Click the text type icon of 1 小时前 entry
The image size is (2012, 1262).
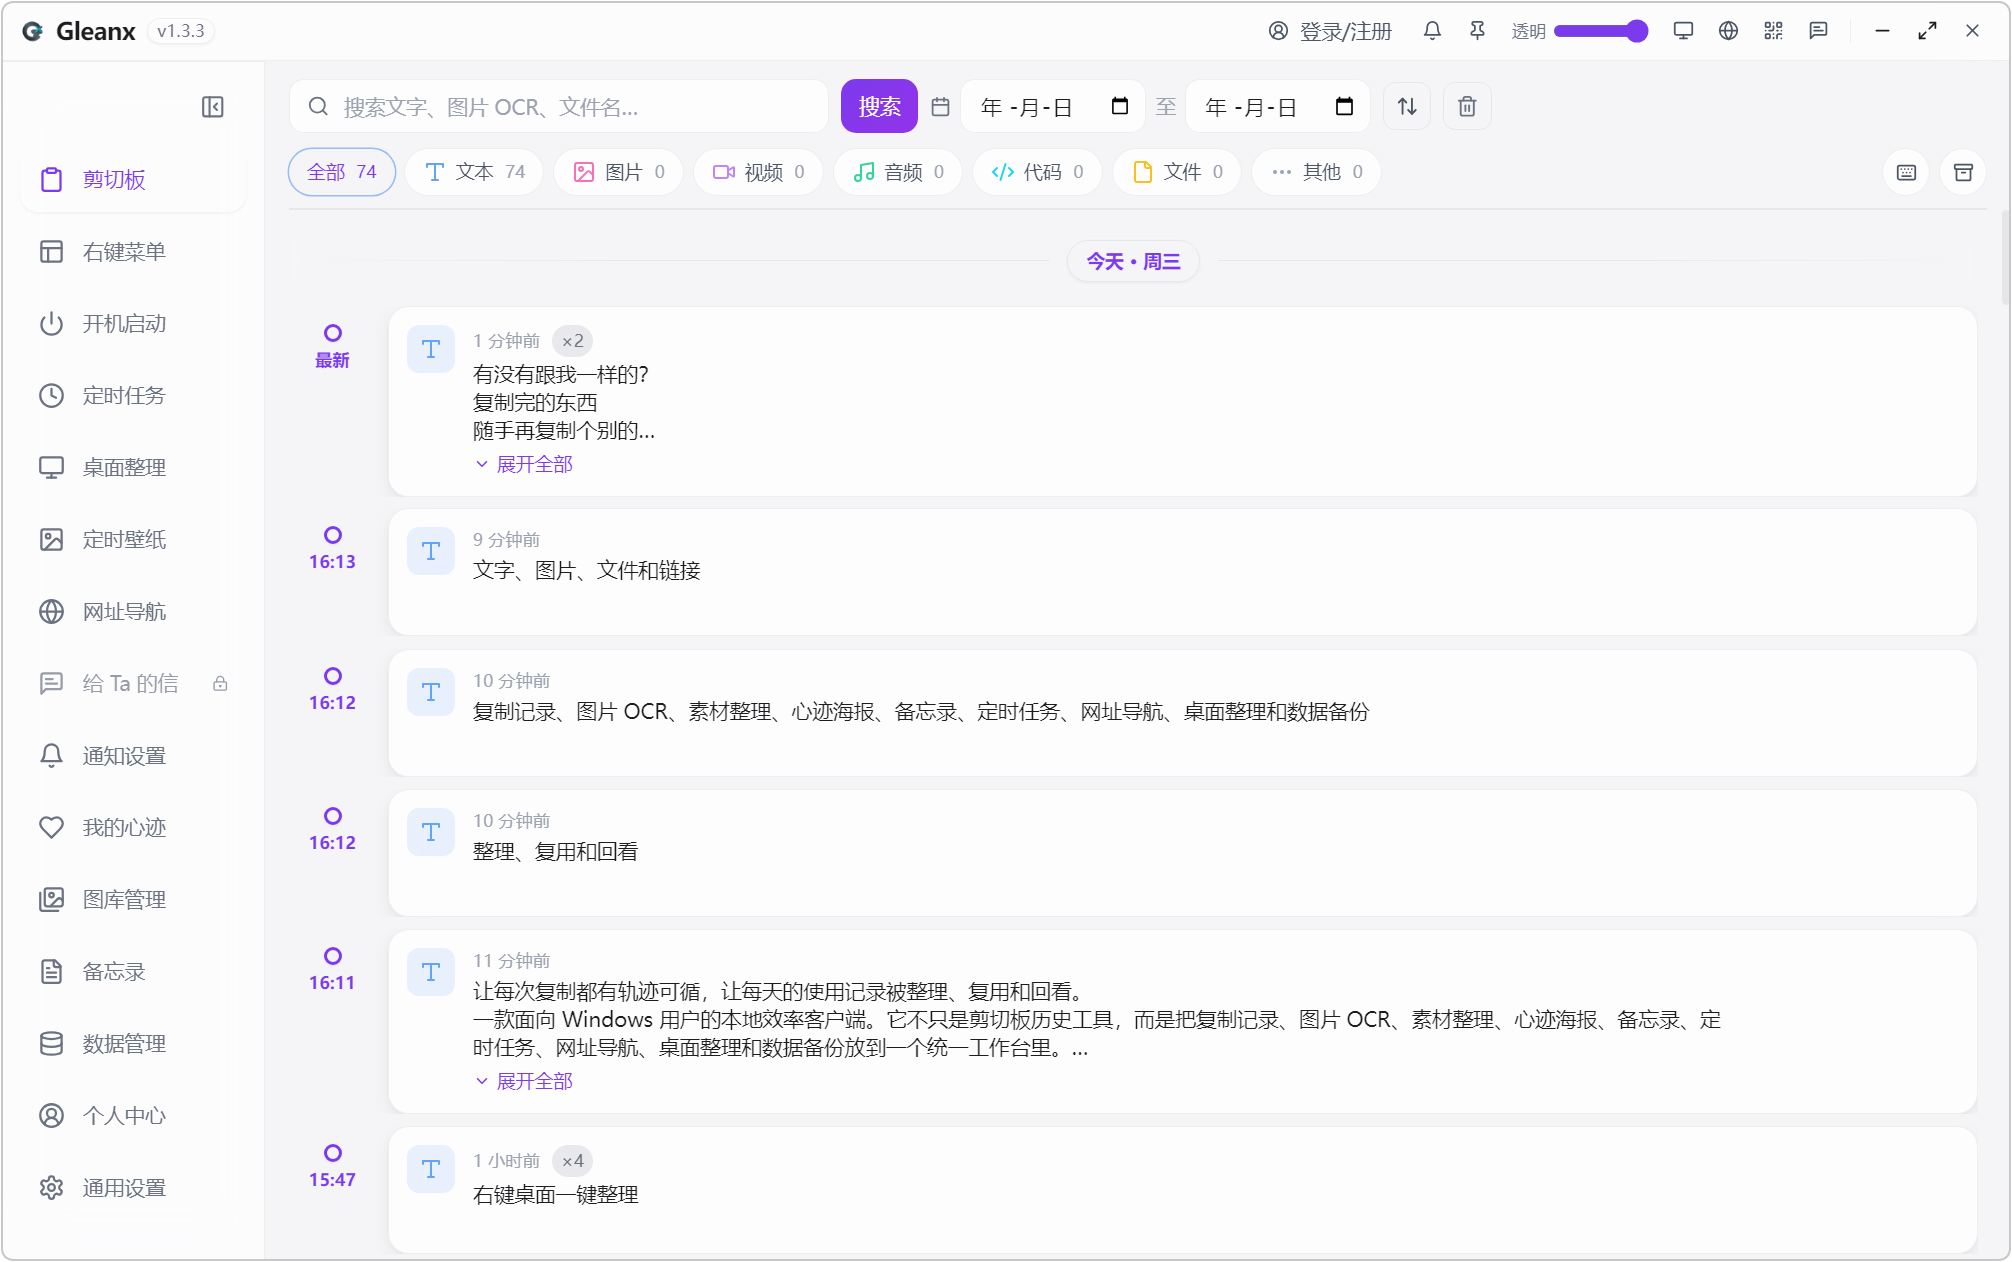[x=431, y=1169]
